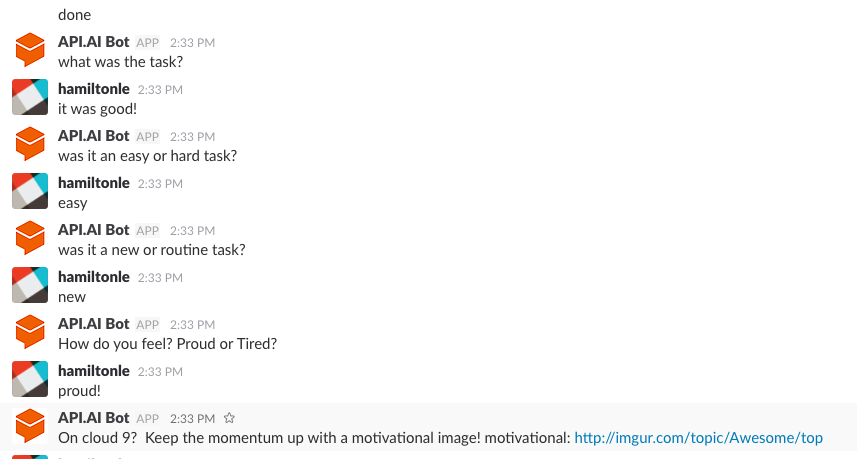857x459 pixels.
Task: Click the 2:33 PM timestamp on the 'On cloud 9?' message
Action: click(x=192, y=419)
